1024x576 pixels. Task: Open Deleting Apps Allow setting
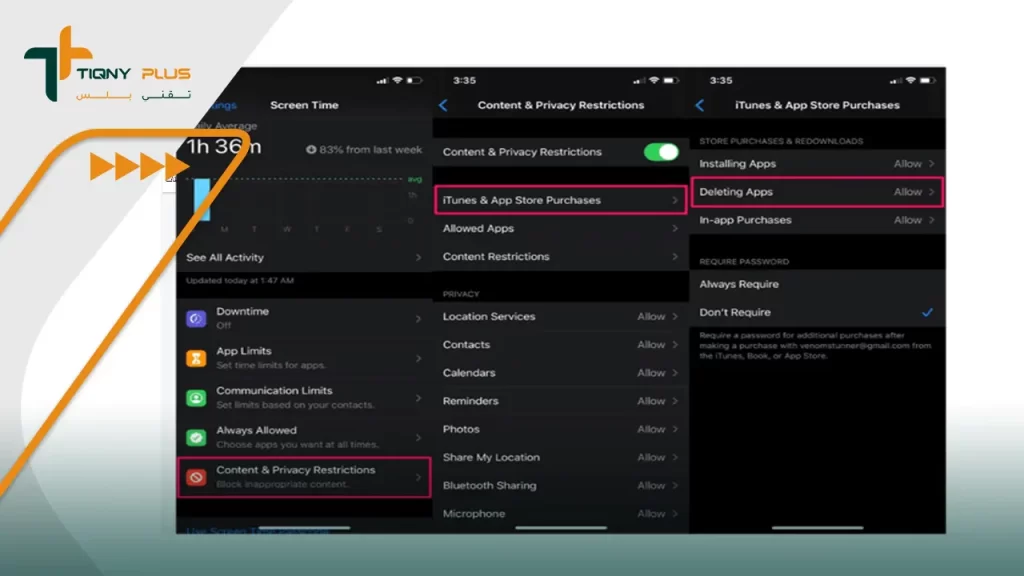[817, 192]
